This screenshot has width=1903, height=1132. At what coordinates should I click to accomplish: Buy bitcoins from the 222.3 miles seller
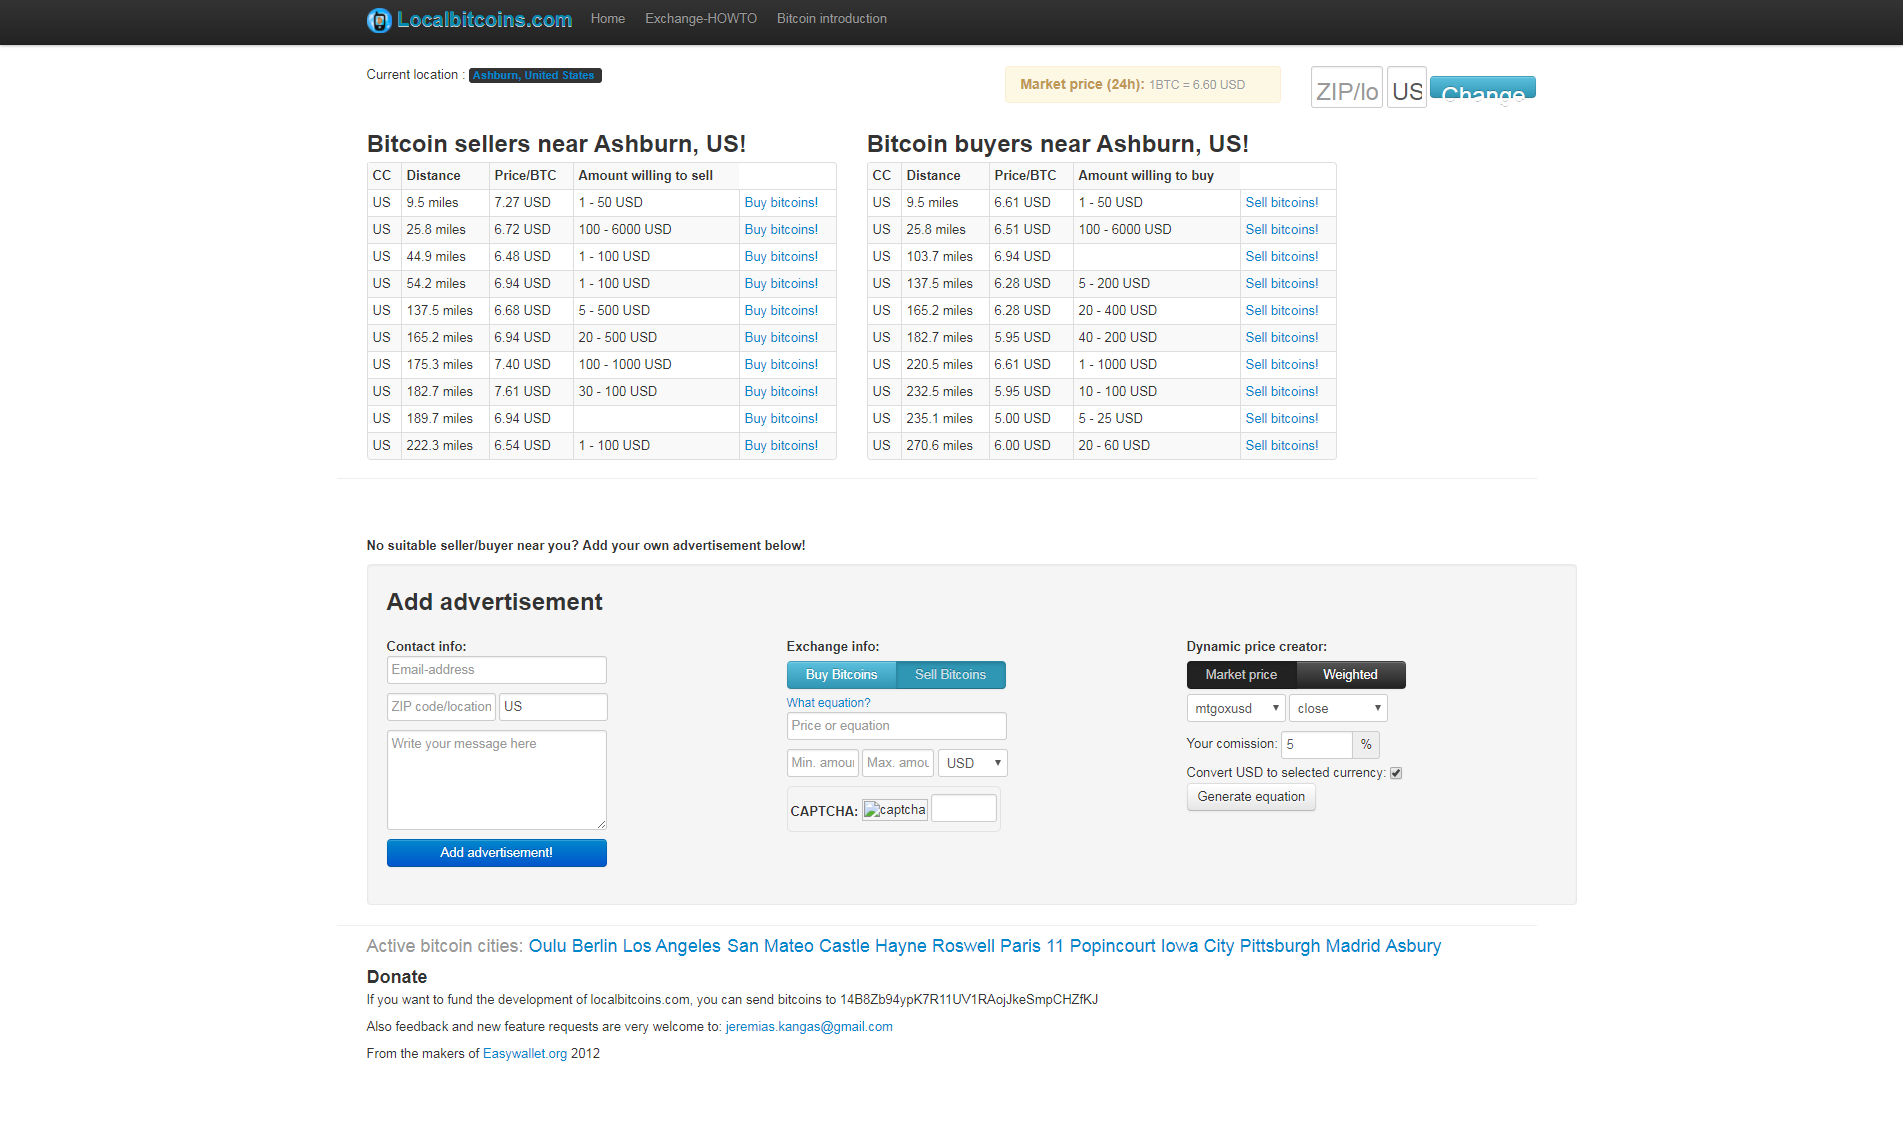pos(781,446)
